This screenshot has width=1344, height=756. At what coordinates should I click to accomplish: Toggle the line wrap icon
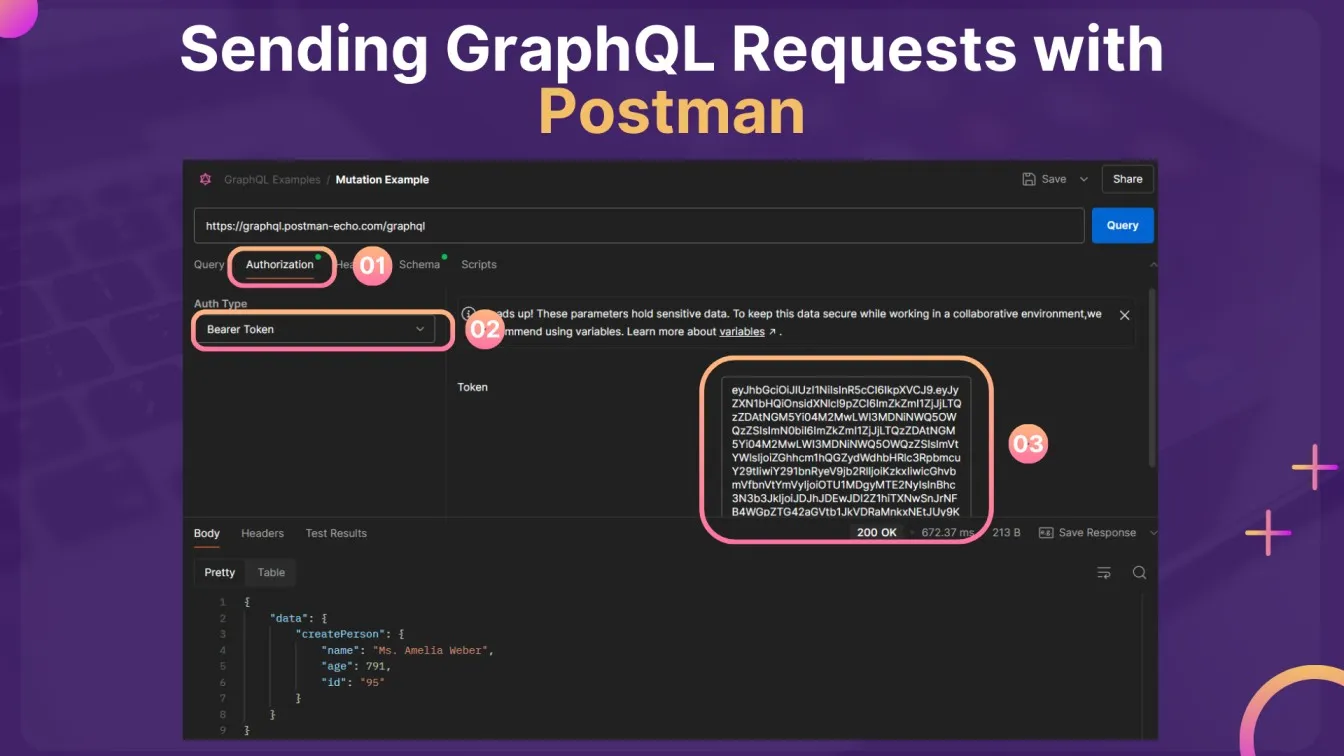pyautogui.click(x=1104, y=573)
